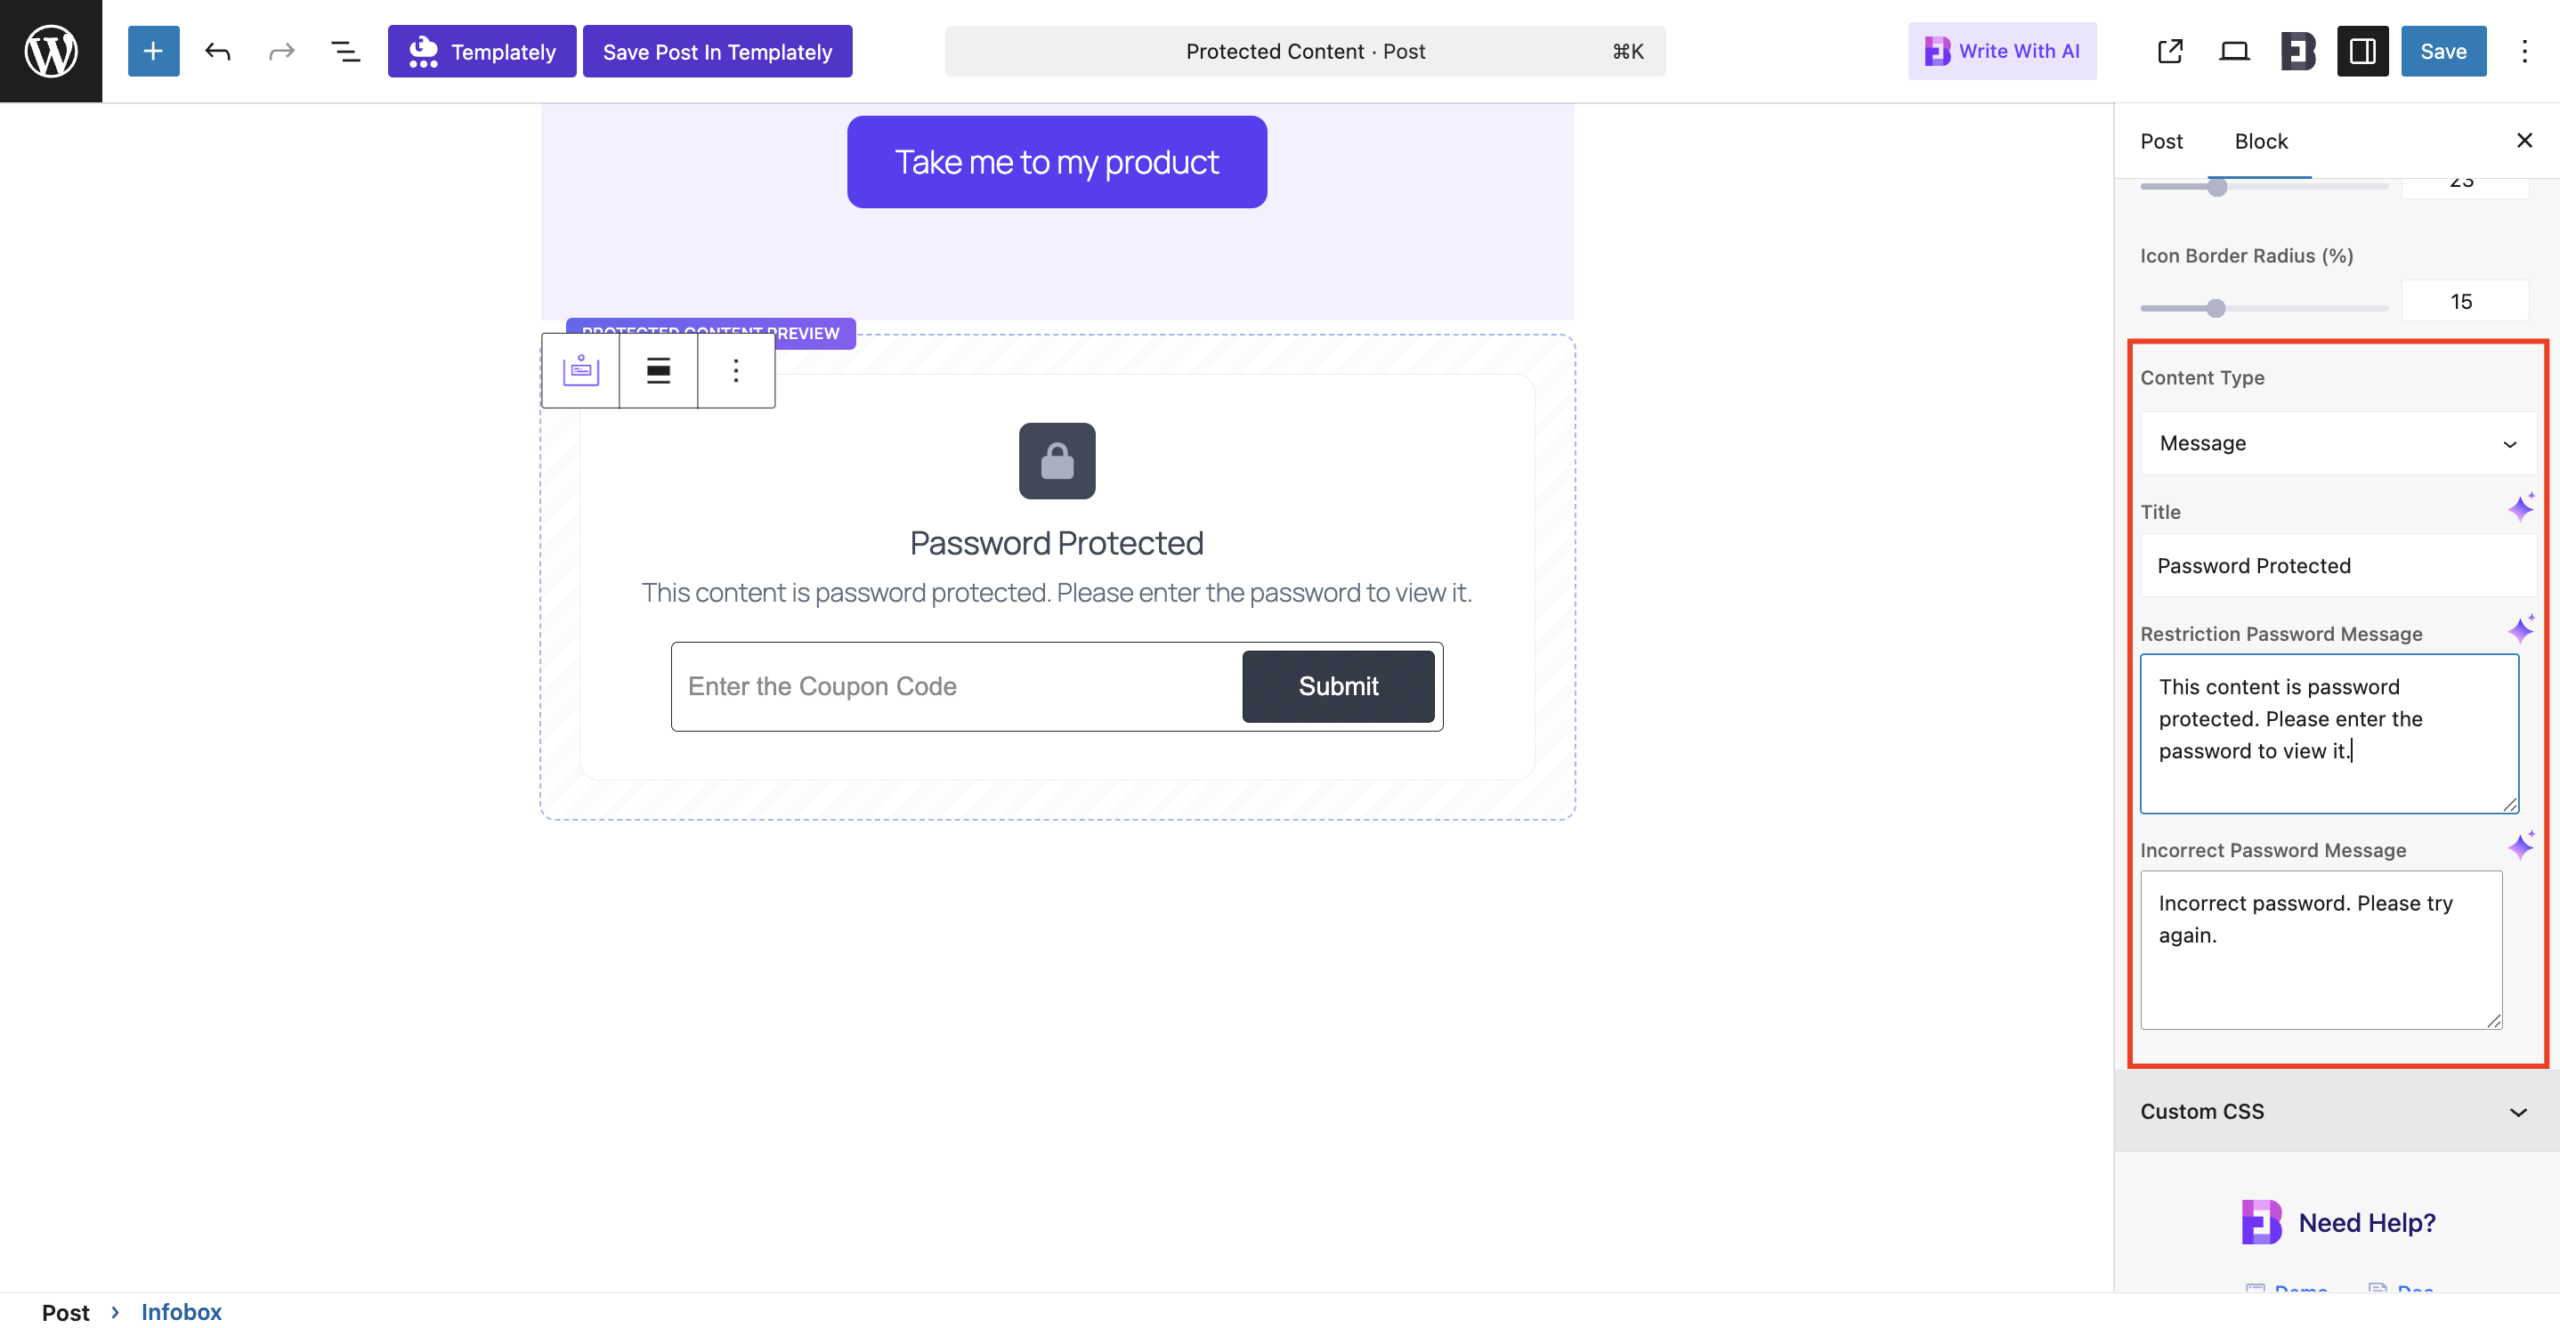This screenshot has height=1328, width=2560.
Task: Edit the Icon Border Radius value field
Action: (2465, 301)
